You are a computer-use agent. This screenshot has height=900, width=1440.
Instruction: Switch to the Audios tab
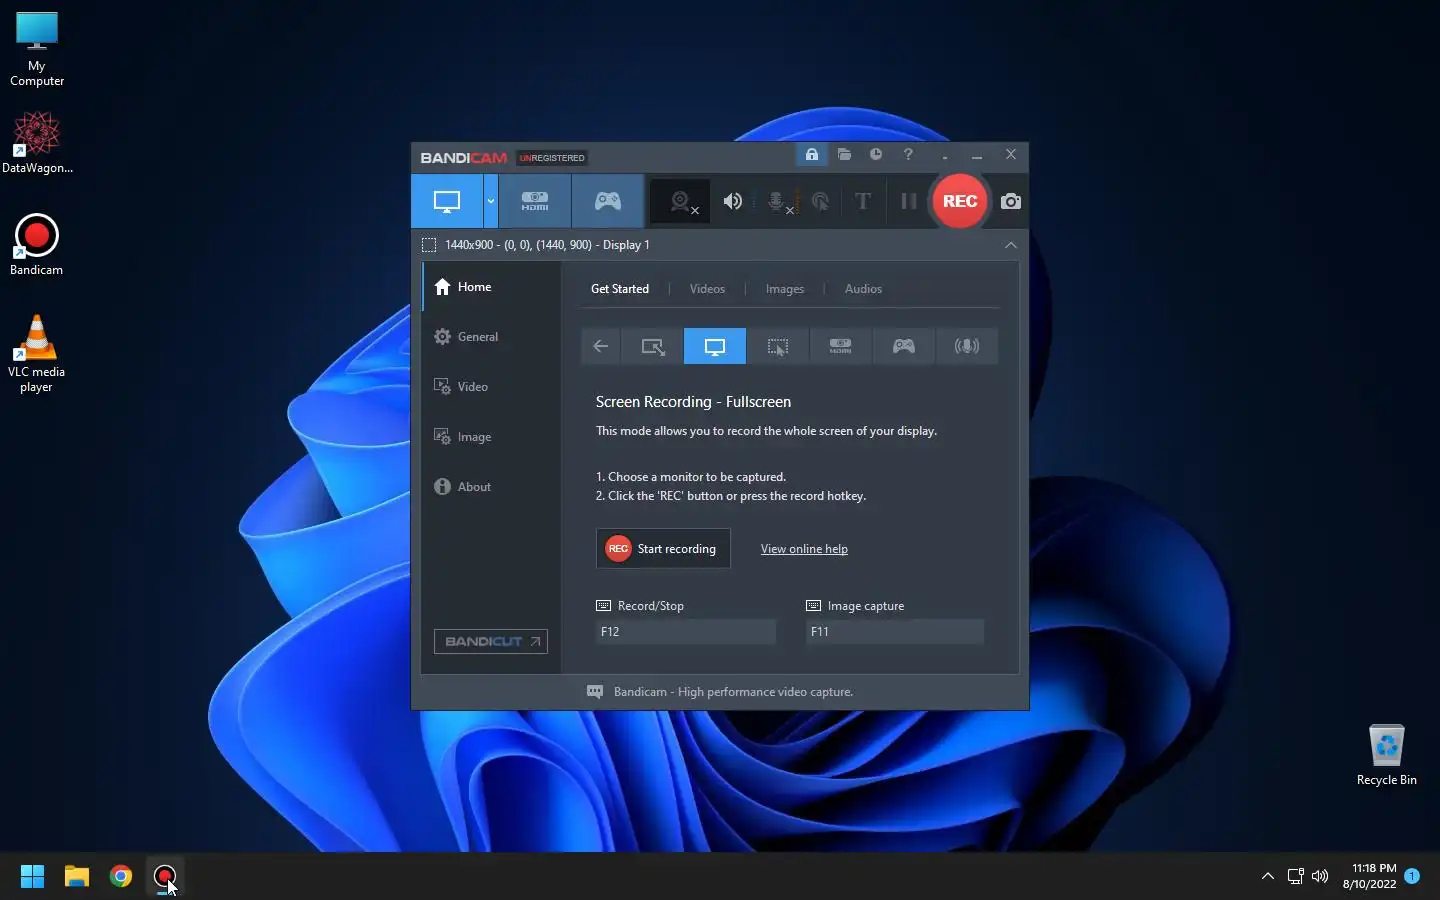(863, 289)
